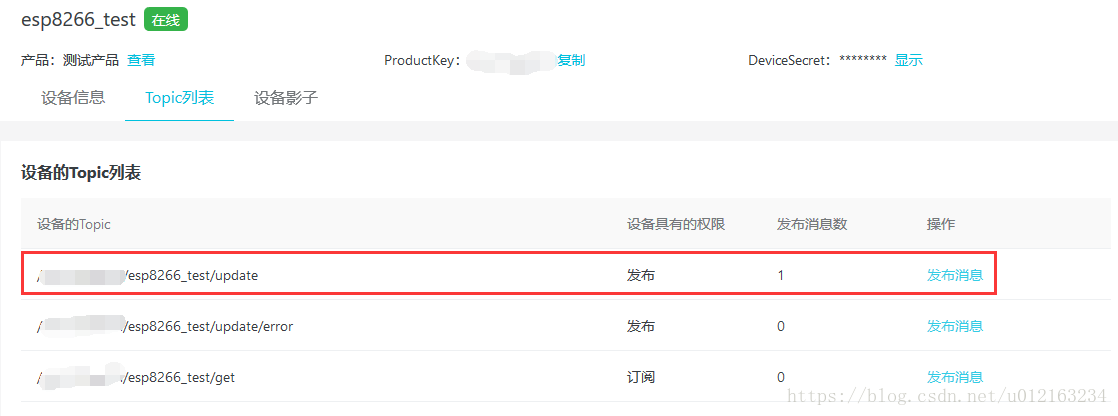
Task: Switch to the Topic列表 tab
Action: point(179,98)
